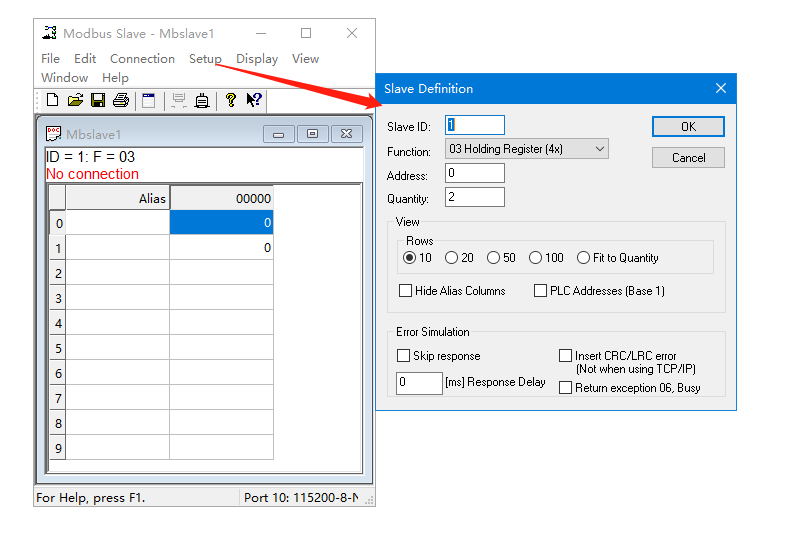
Task: Open slave definition window icon in toolbar
Action: [149, 100]
